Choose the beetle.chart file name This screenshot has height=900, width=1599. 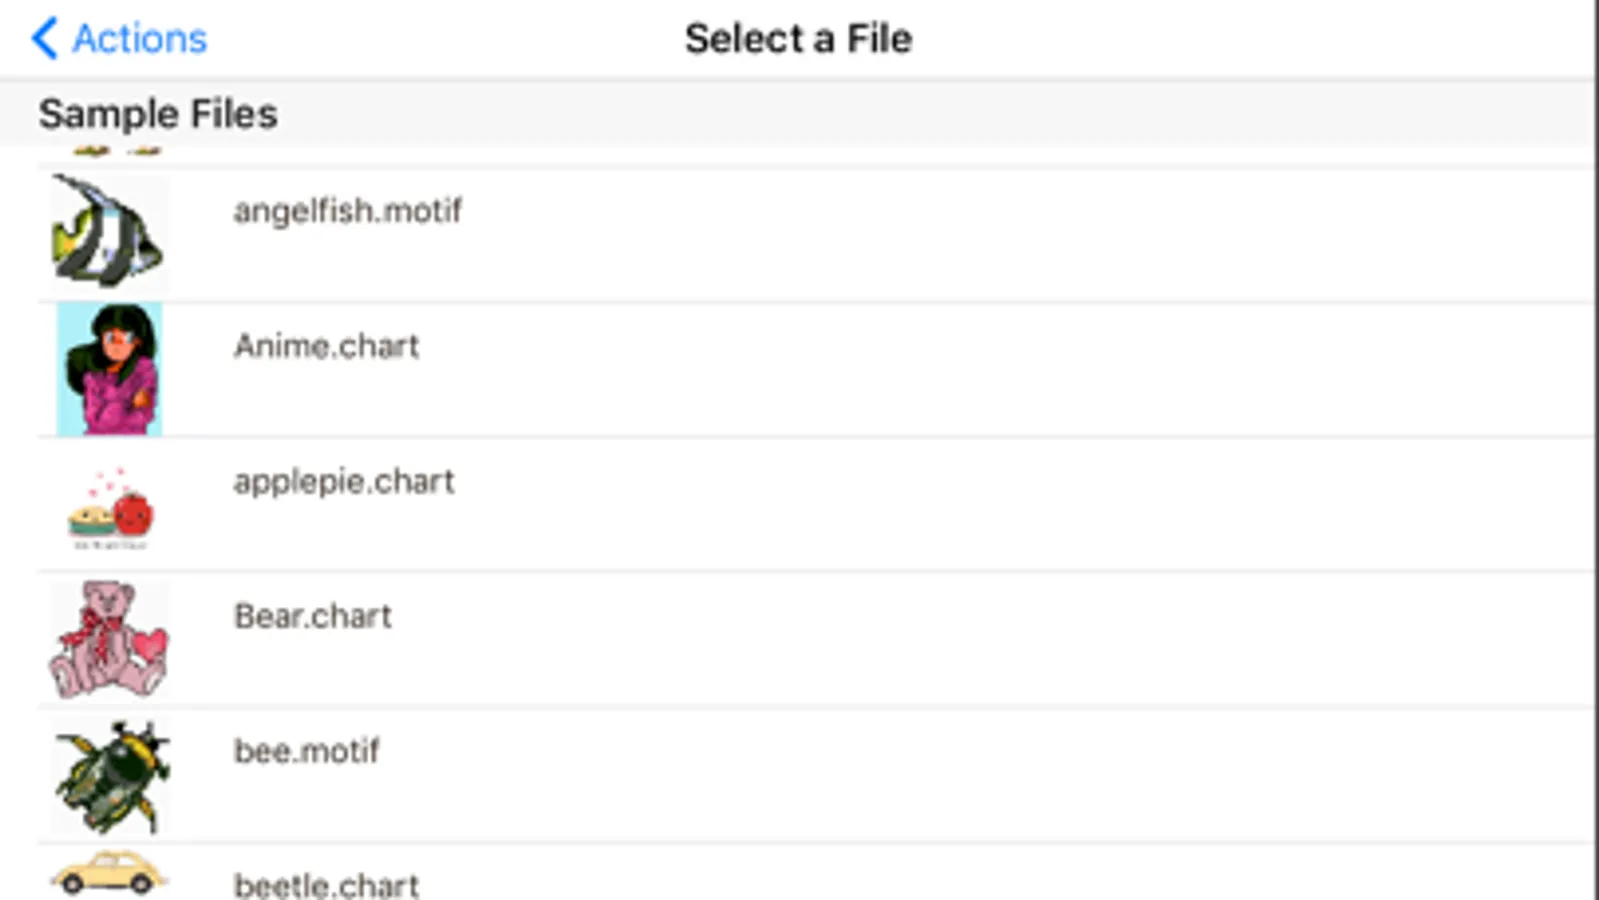coord(326,885)
